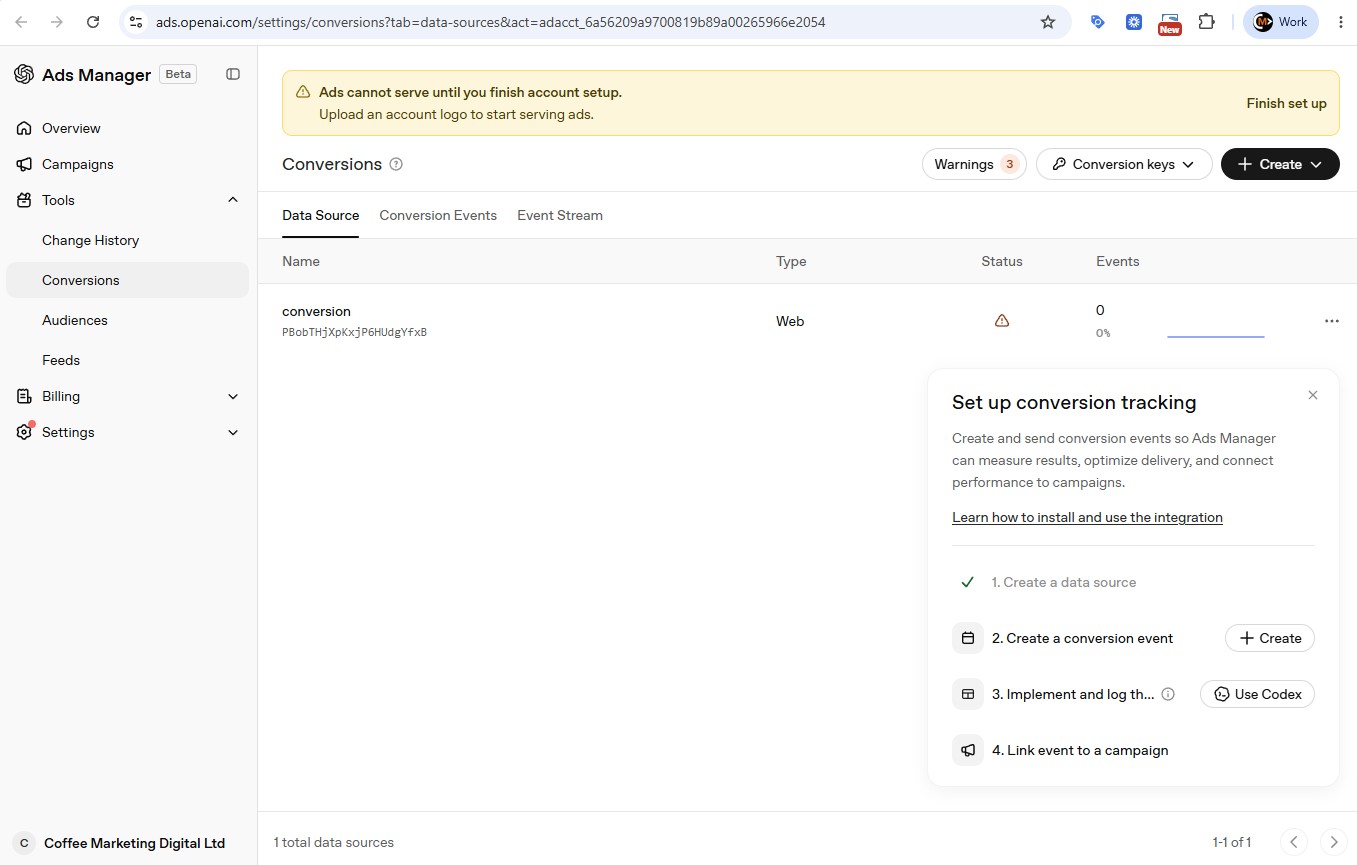Click the info icon beside Implement and log

1168,694
